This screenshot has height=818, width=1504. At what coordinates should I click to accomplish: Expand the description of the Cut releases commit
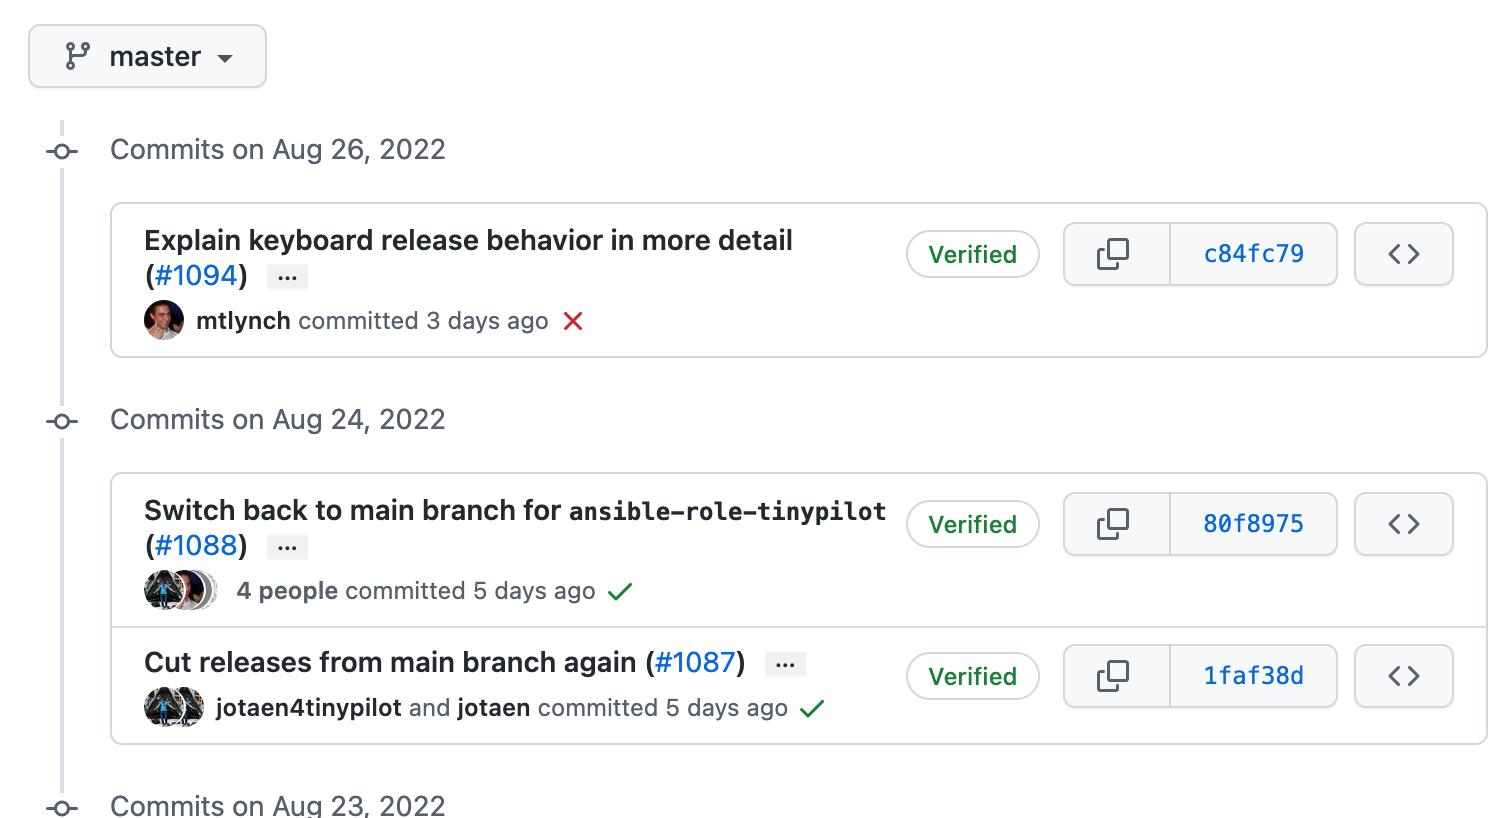coord(784,663)
